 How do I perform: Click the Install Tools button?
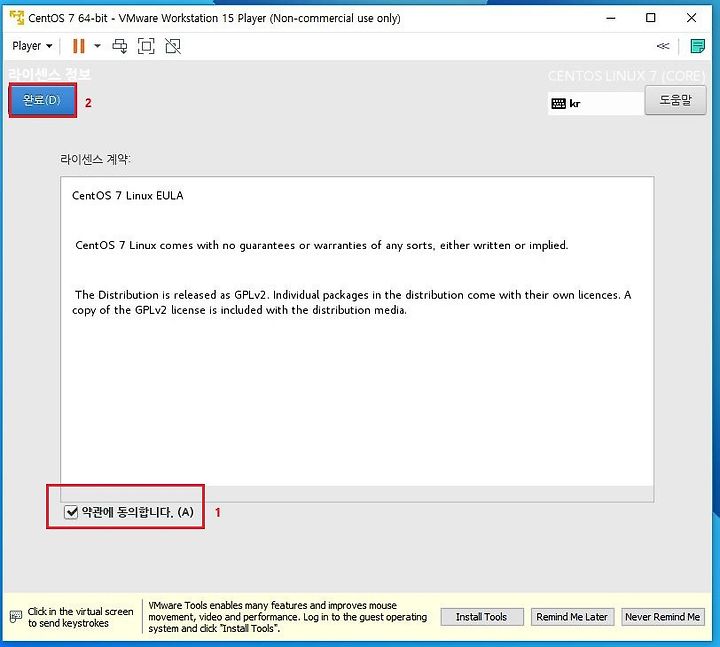pos(482,617)
